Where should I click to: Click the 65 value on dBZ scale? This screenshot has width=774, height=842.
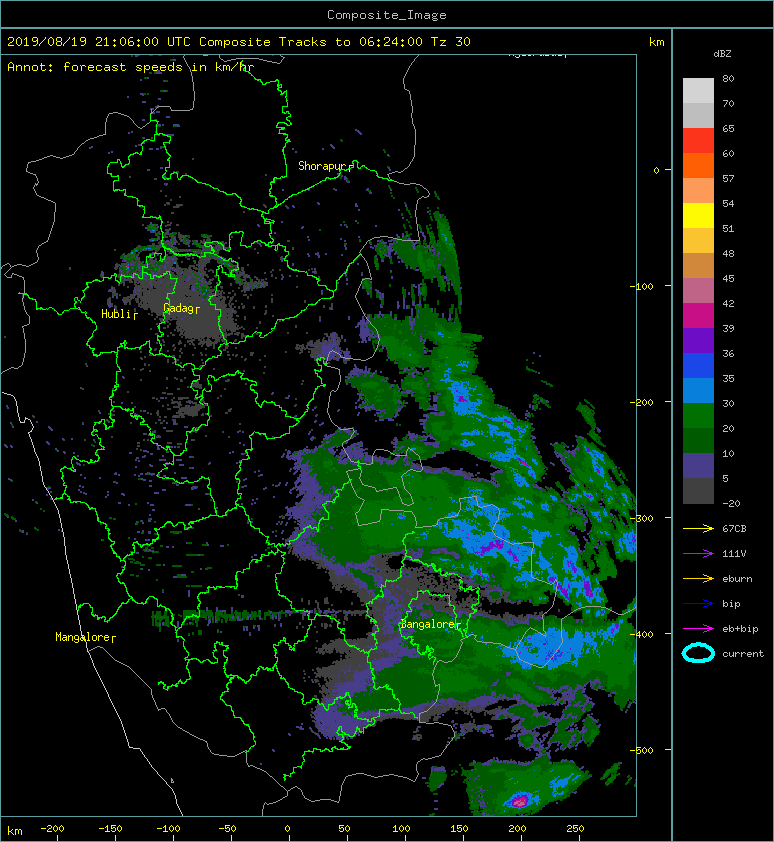pyautogui.click(x=728, y=128)
